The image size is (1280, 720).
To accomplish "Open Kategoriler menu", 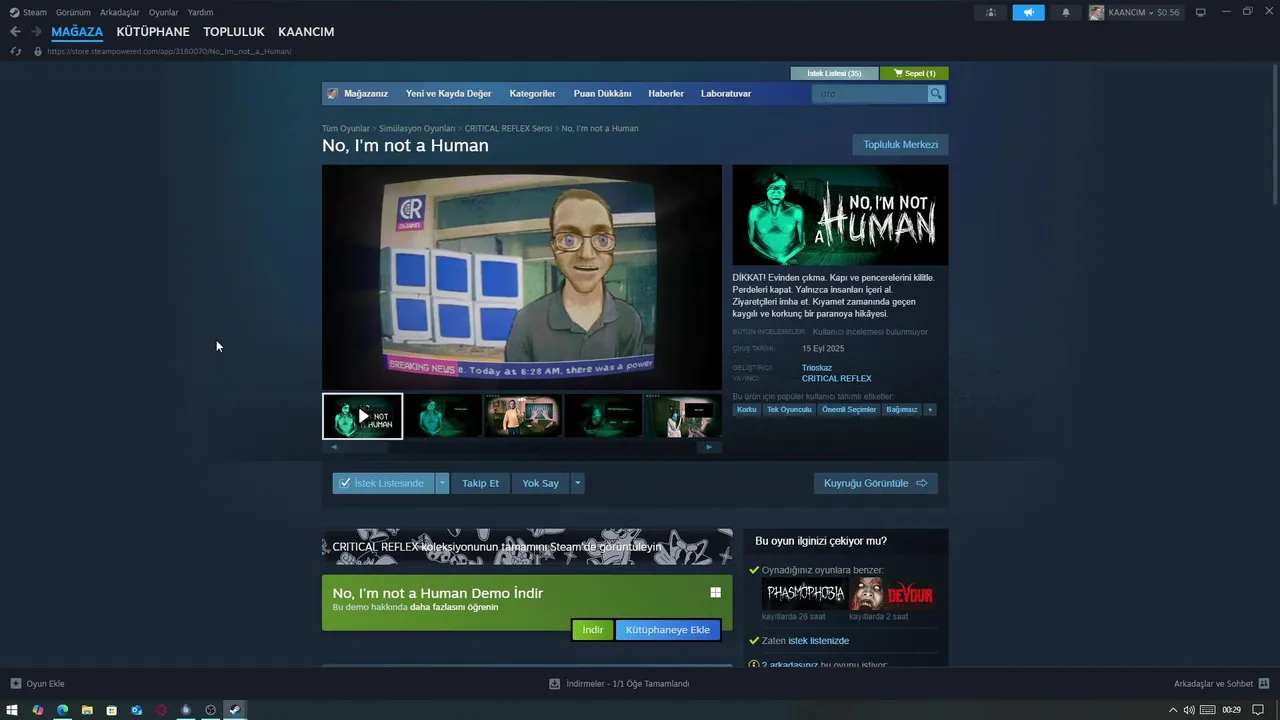I will coord(532,94).
